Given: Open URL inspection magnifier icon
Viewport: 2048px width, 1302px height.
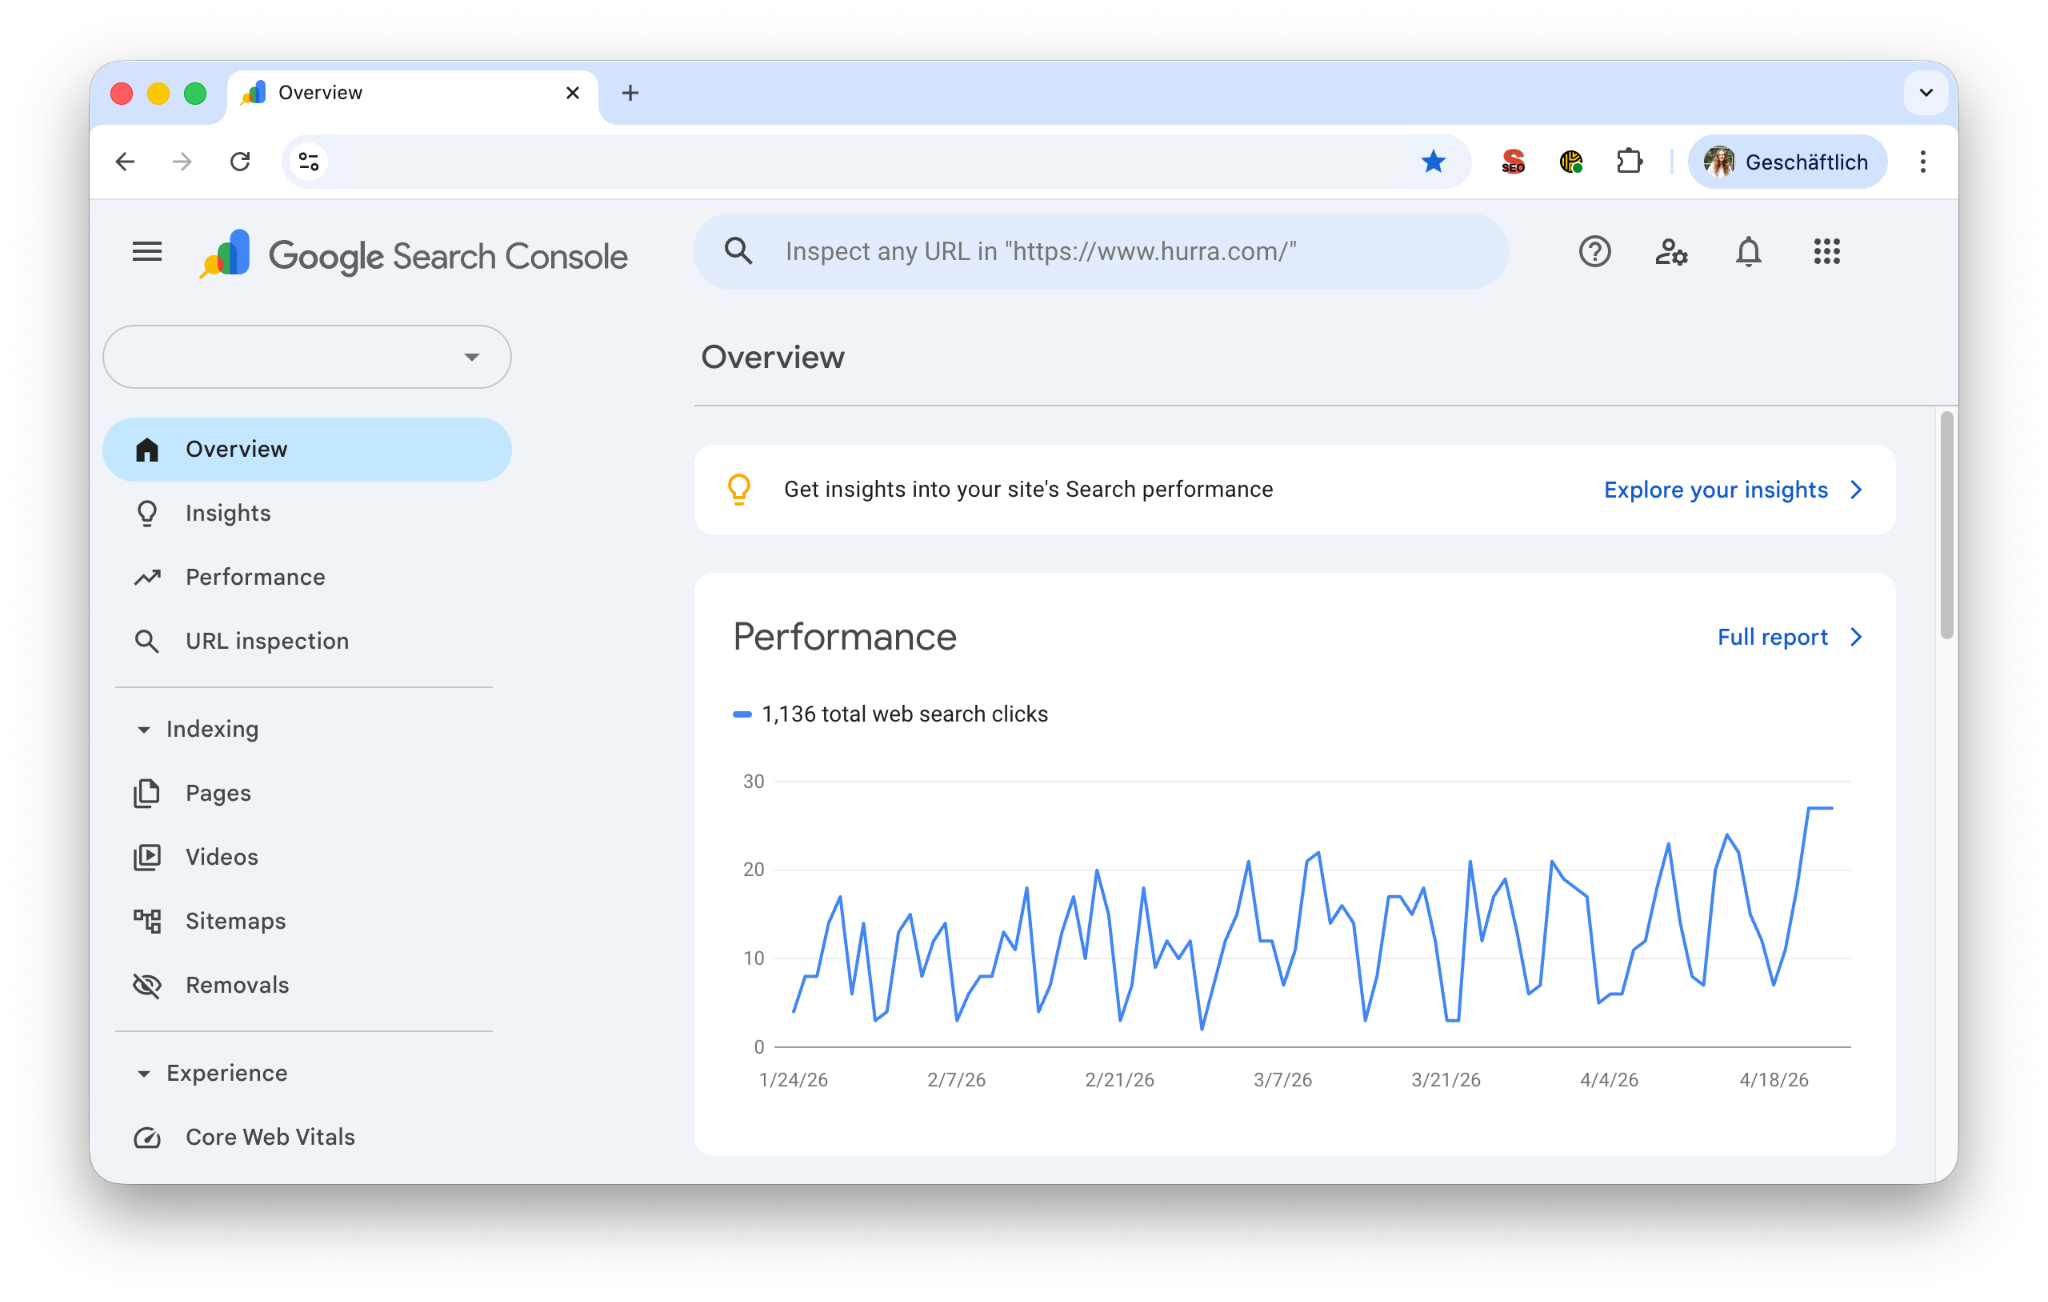Looking at the screenshot, I should pyautogui.click(x=147, y=641).
